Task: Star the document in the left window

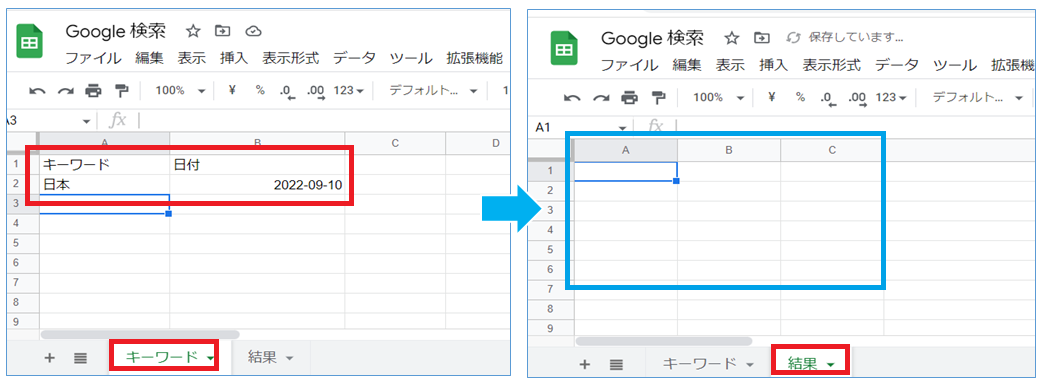Action: 193,31
